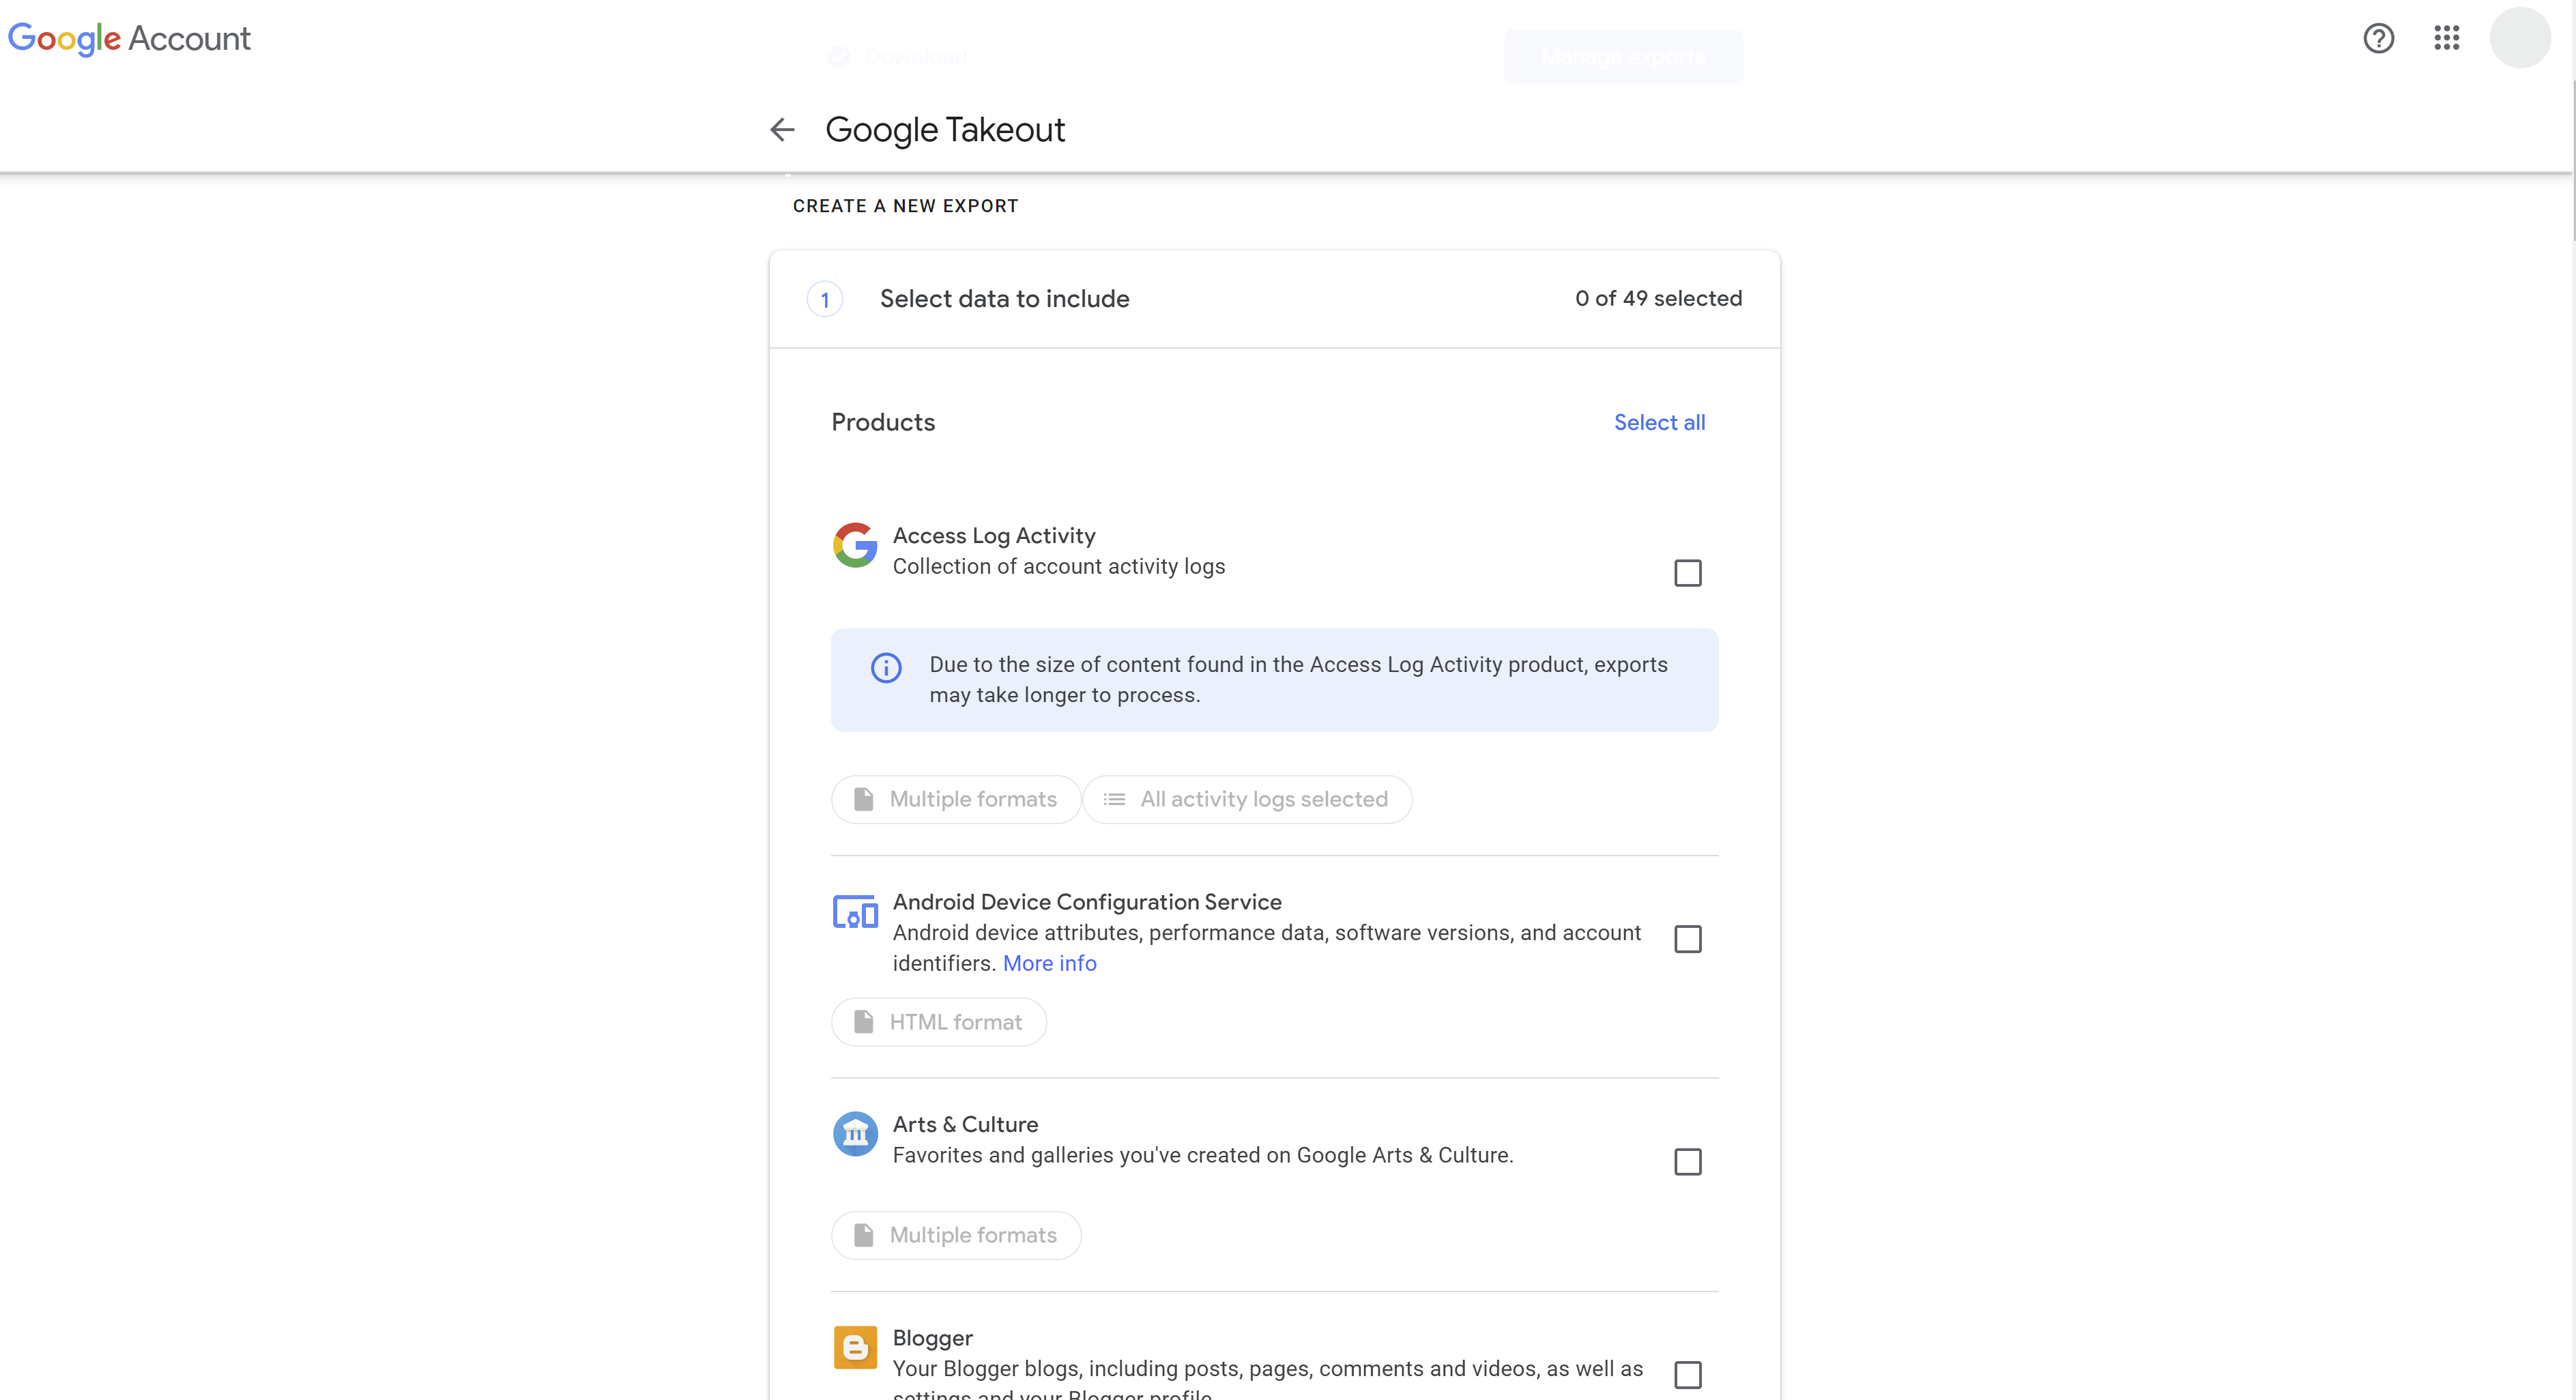
Task: Click the CREATE A NEW EXPORT label
Action: pyautogui.click(x=905, y=206)
